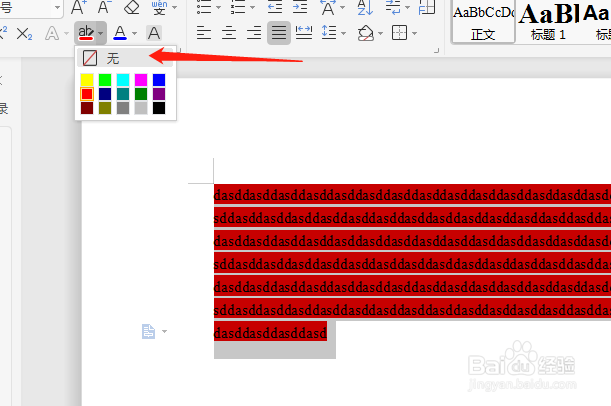Pick the red highlight swatch

click(x=87, y=94)
